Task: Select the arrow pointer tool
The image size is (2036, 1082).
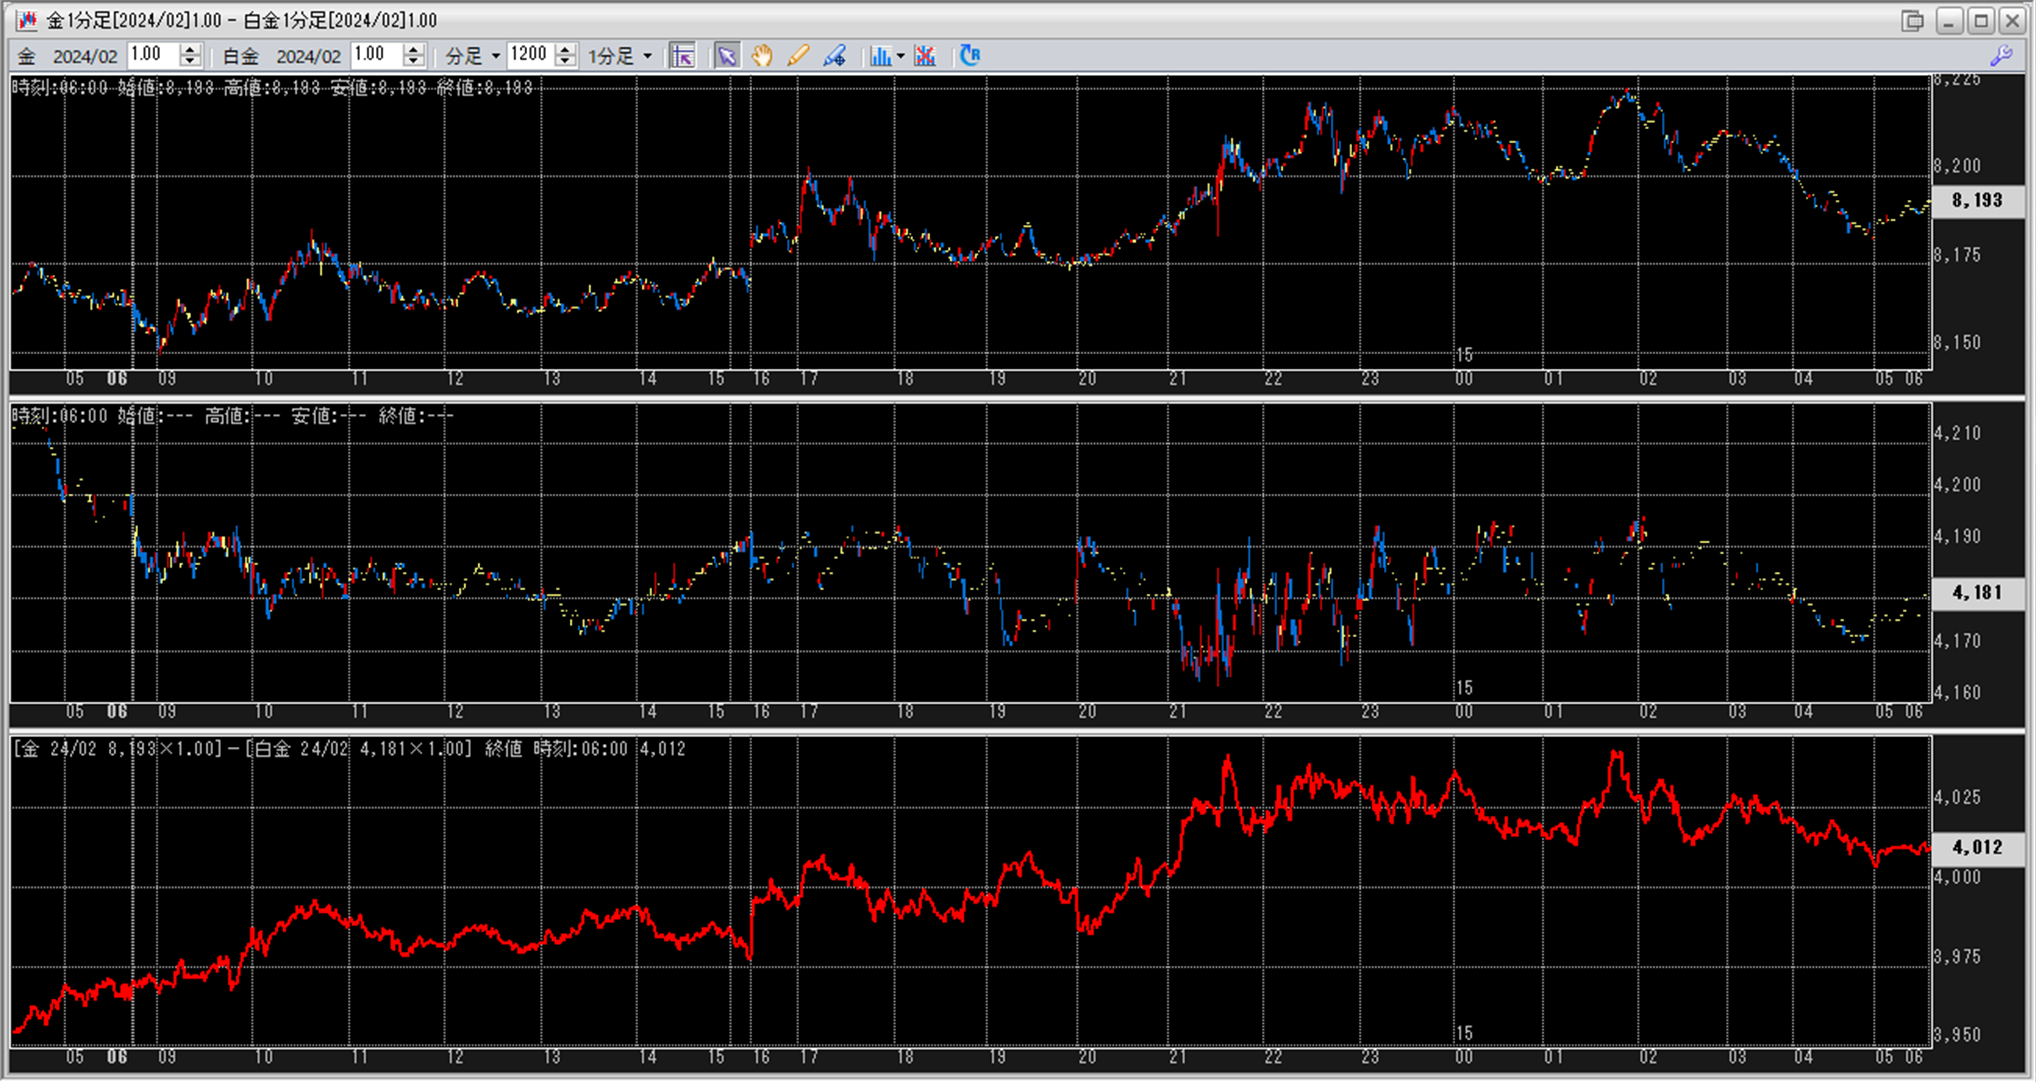Action: [727, 56]
